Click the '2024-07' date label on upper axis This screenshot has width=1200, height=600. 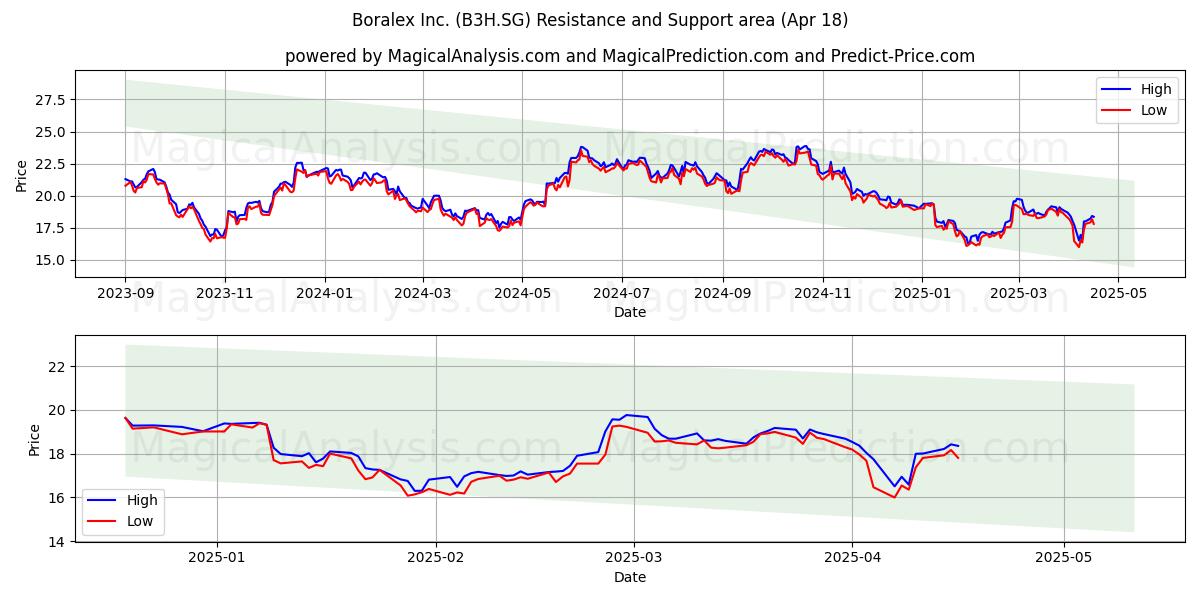click(621, 295)
